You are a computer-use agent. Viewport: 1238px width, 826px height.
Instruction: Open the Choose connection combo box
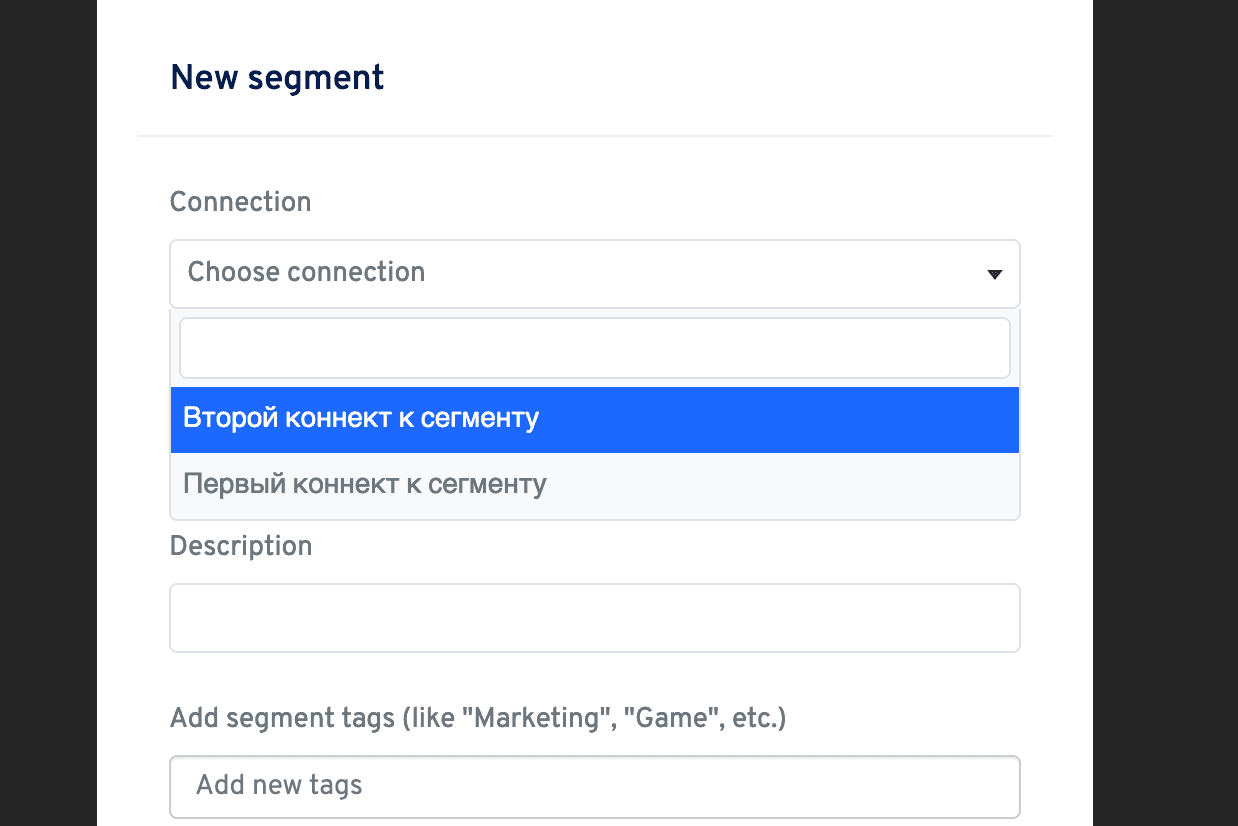(x=595, y=273)
